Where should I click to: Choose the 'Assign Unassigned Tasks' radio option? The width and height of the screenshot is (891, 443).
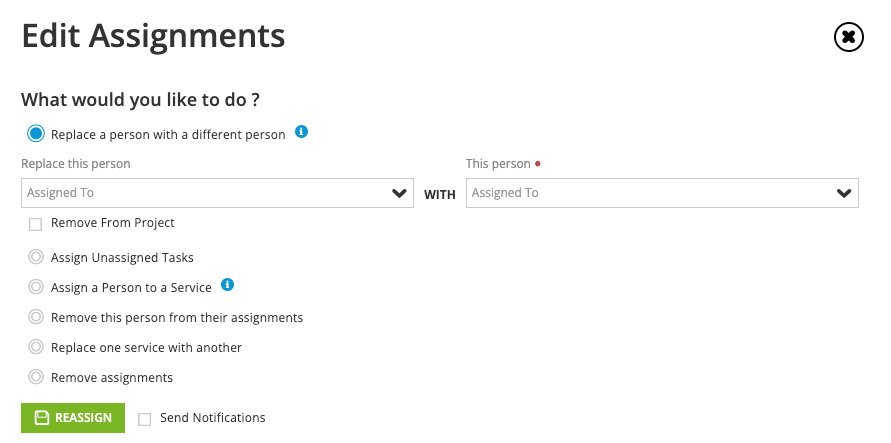pos(36,257)
